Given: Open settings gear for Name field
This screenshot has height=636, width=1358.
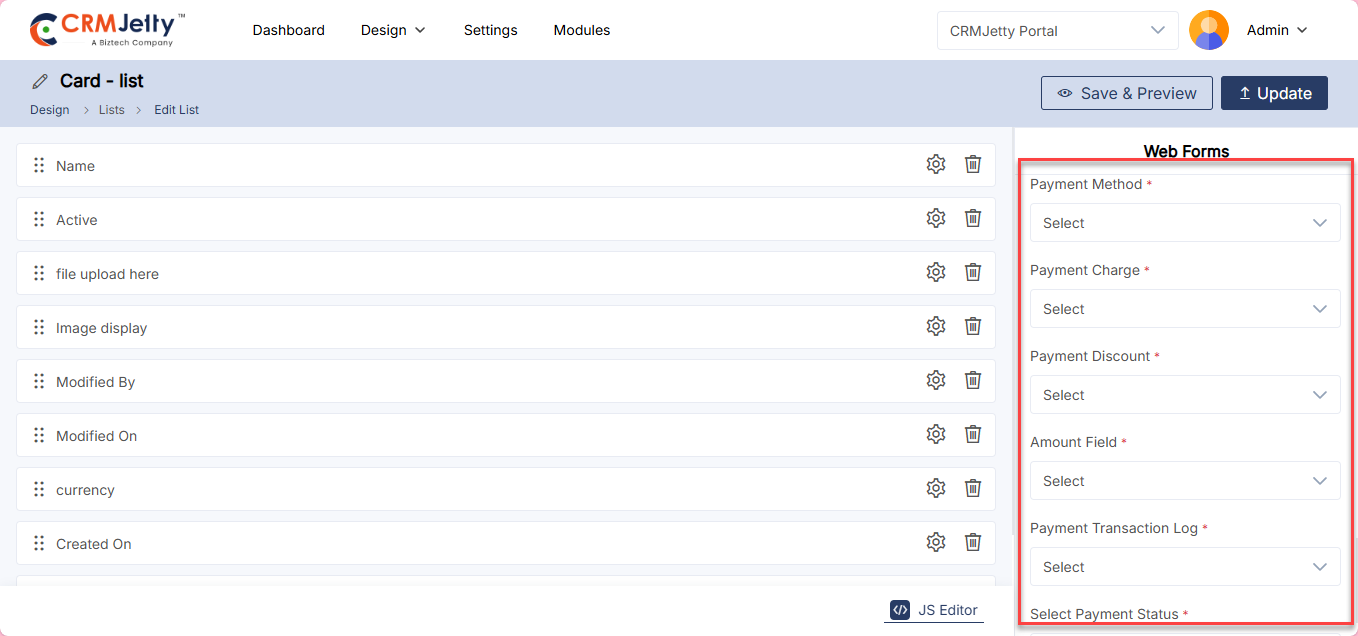Looking at the screenshot, I should pos(935,164).
